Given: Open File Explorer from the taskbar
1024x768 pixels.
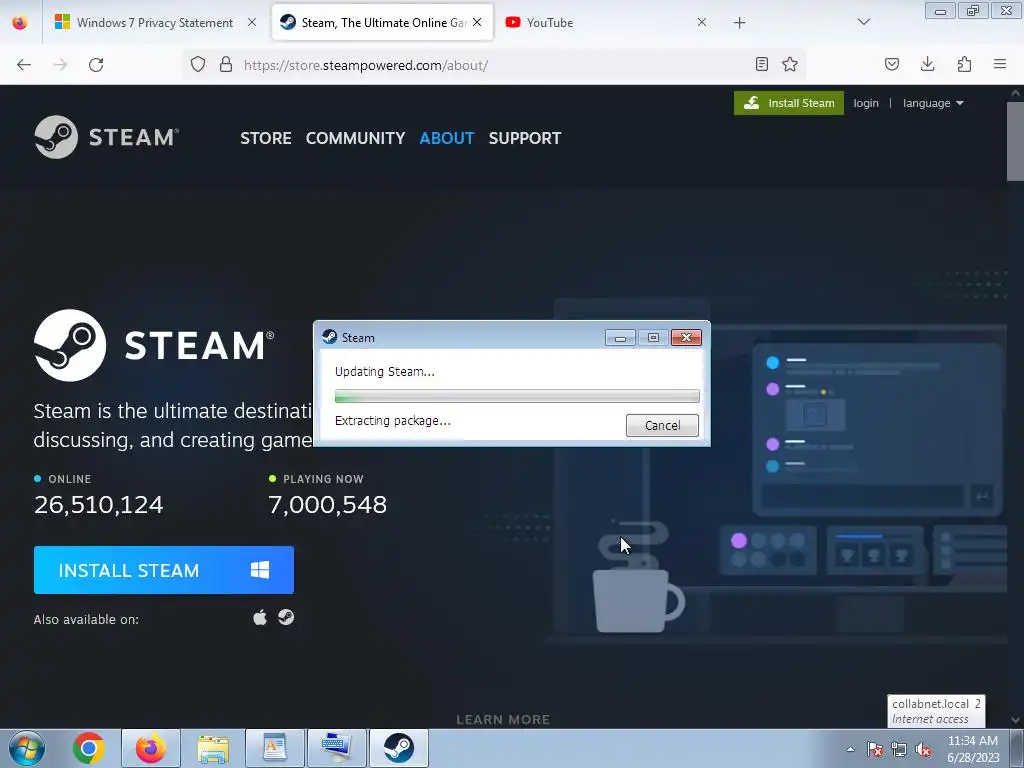Looking at the screenshot, I should click(x=213, y=748).
